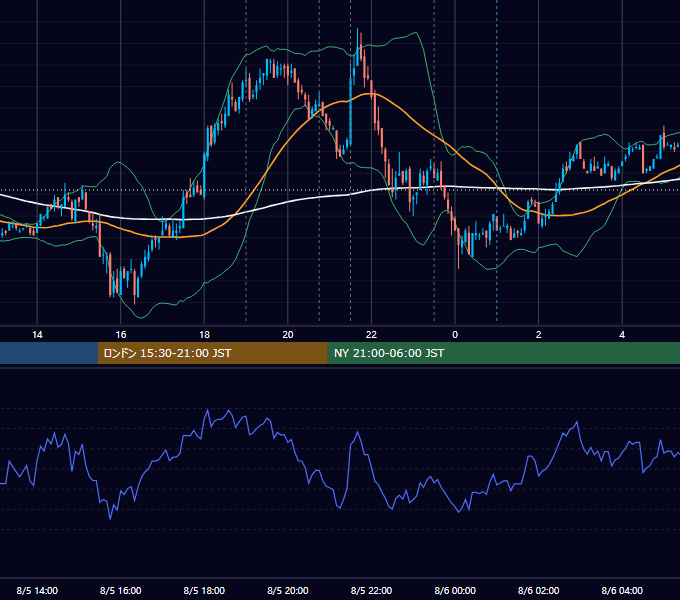Click the 8/5 20:00 date label

tap(288, 590)
